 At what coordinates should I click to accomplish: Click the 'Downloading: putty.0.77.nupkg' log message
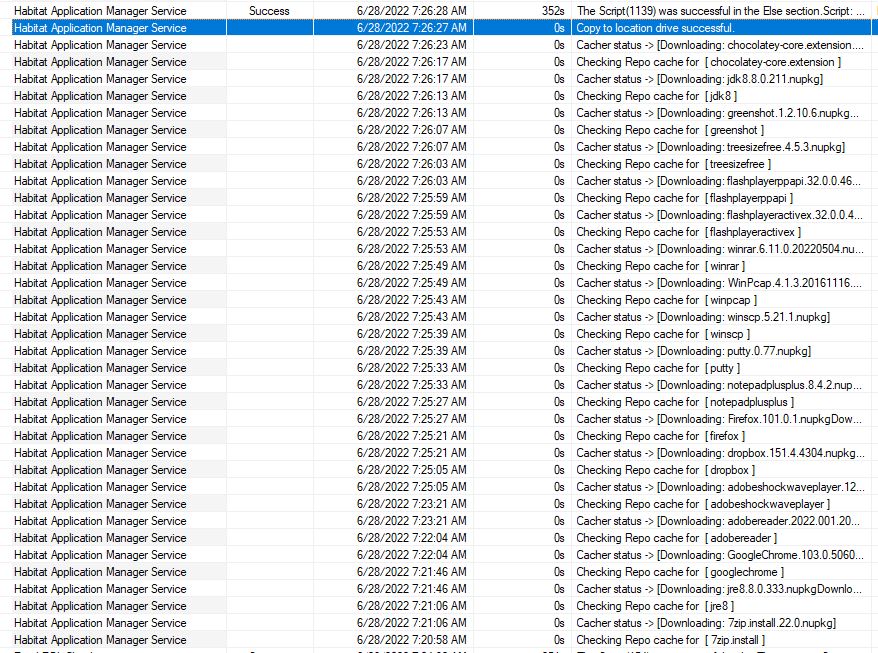point(693,351)
